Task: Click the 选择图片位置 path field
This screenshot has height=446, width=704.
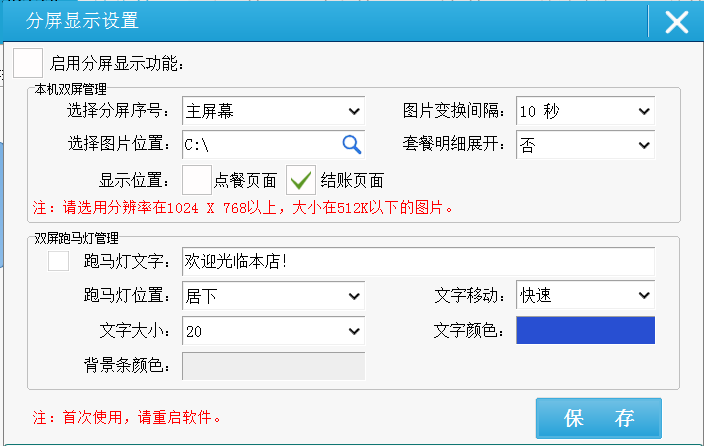Action: click(260, 145)
